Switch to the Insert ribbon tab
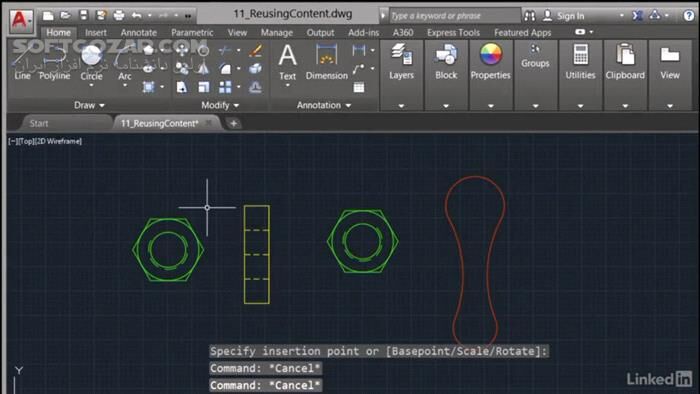 tap(96, 33)
